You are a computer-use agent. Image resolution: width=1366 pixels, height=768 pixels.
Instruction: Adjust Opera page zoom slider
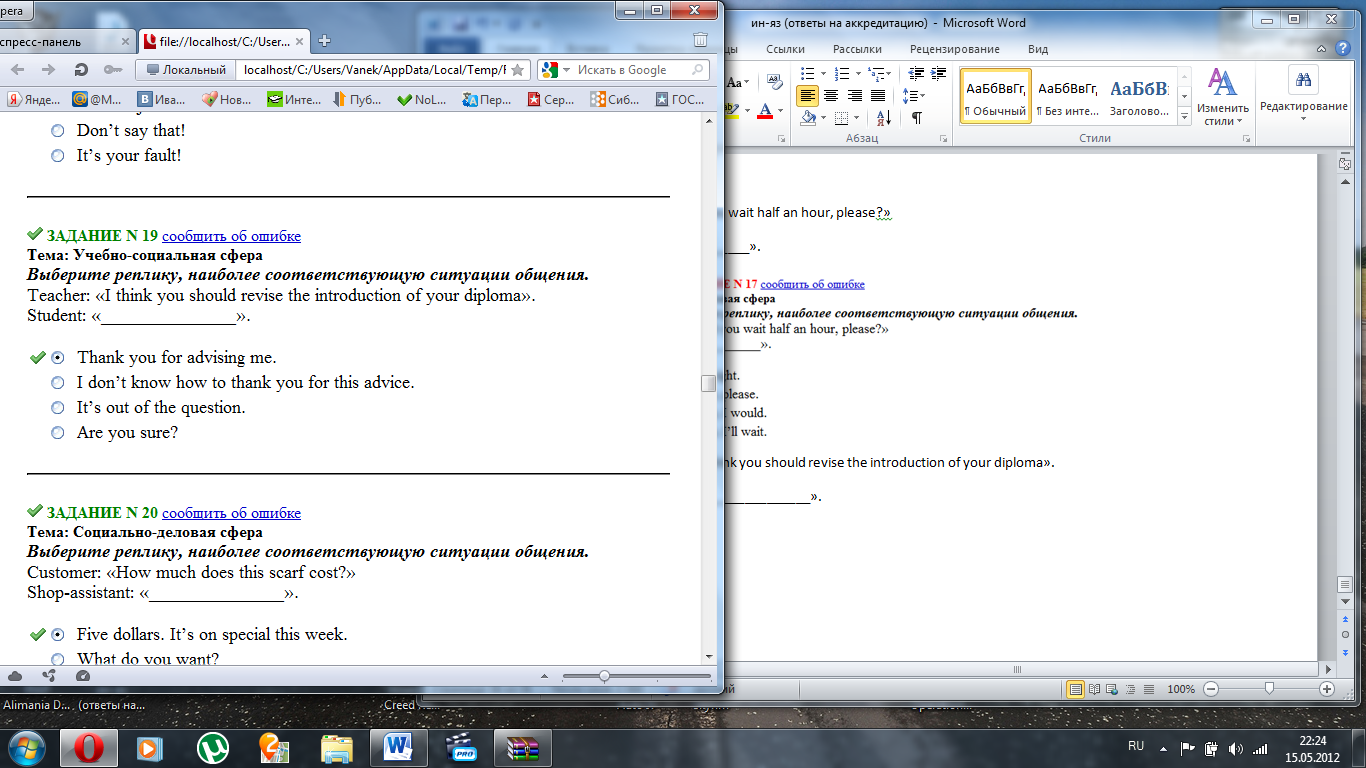(604, 676)
